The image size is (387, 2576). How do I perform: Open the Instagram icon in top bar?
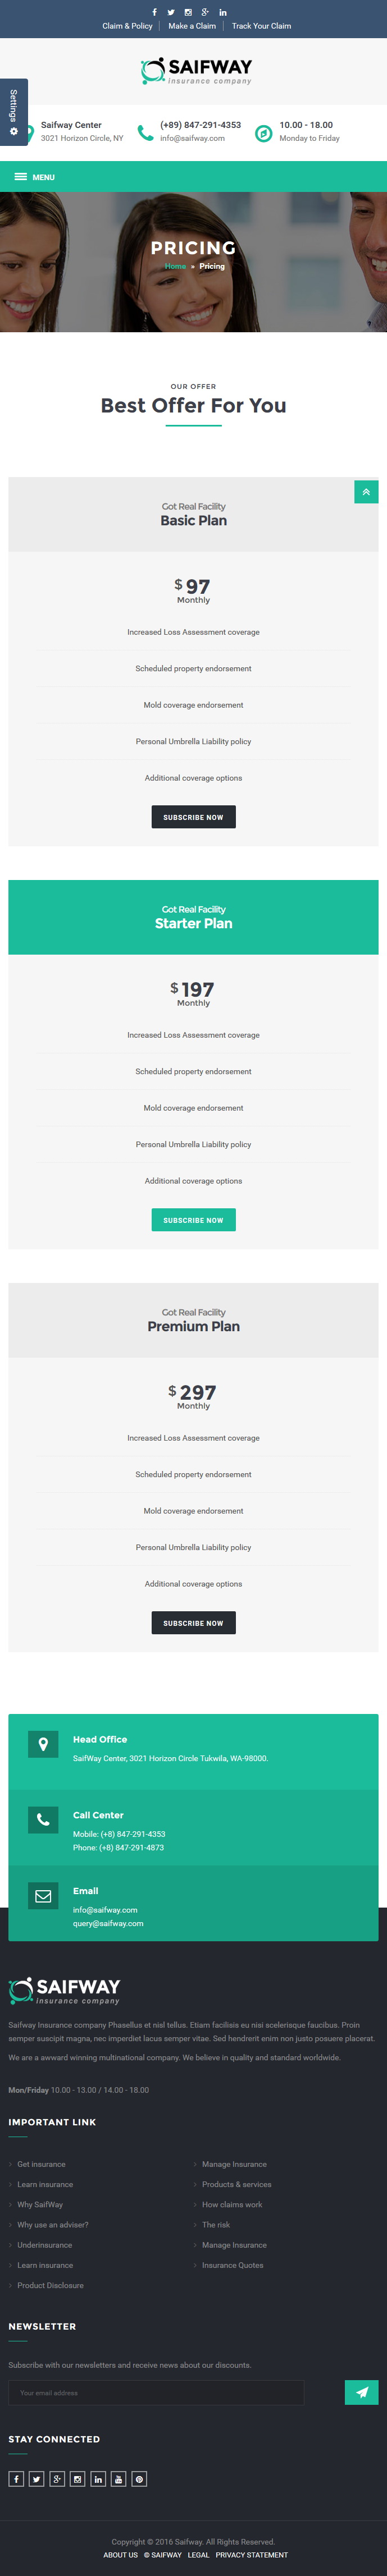(x=188, y=12)
